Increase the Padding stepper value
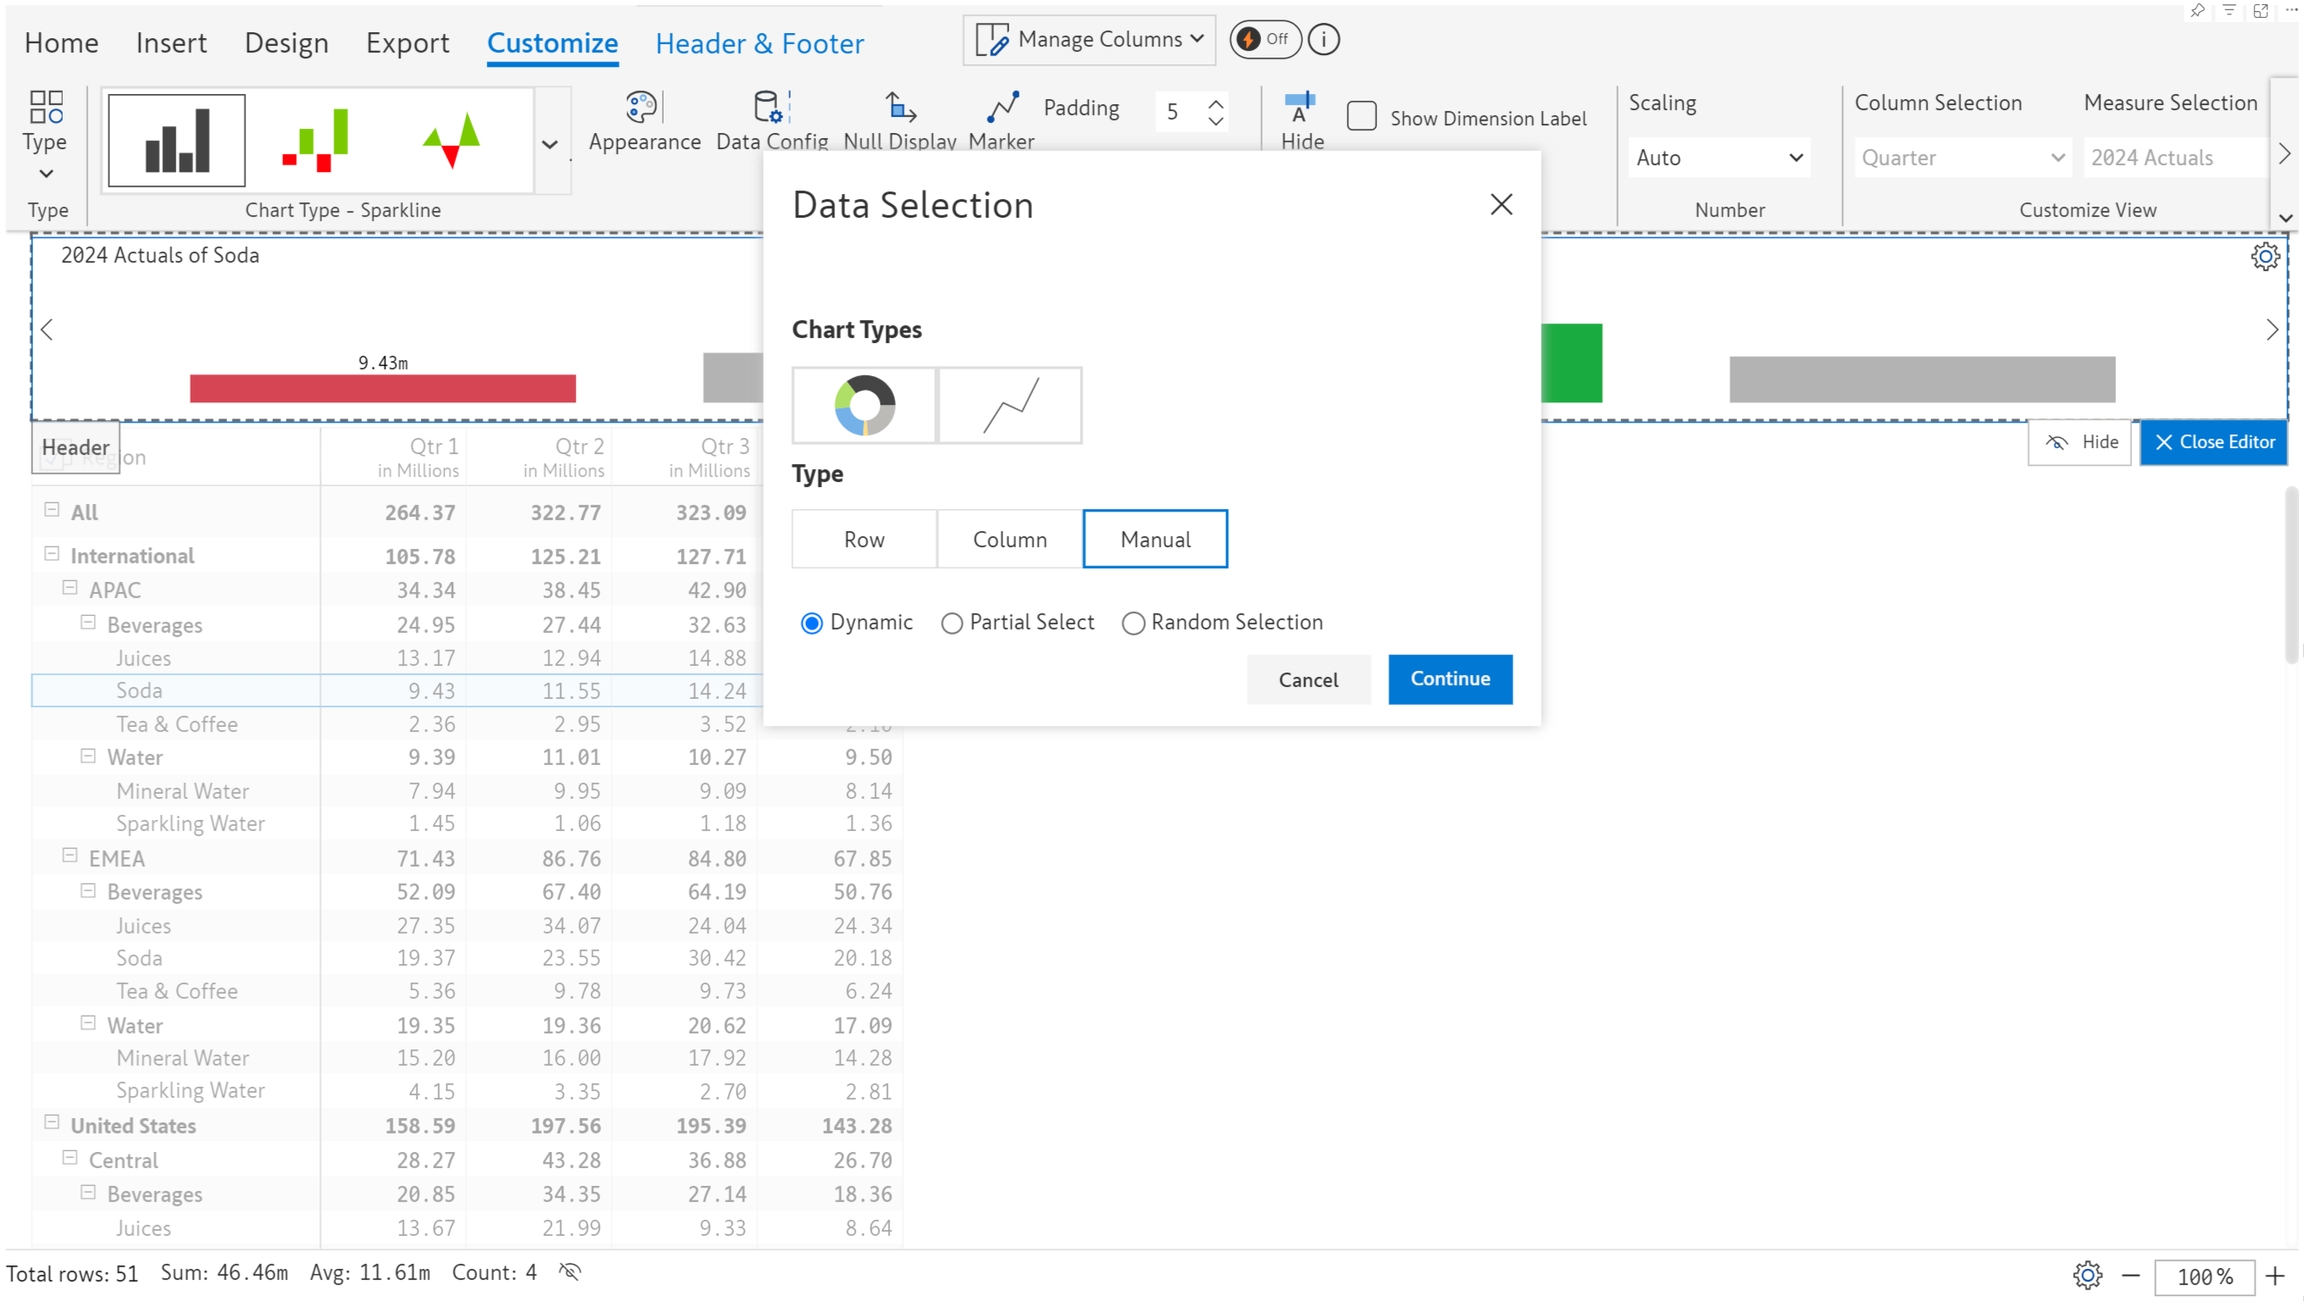 [1216, 102]
